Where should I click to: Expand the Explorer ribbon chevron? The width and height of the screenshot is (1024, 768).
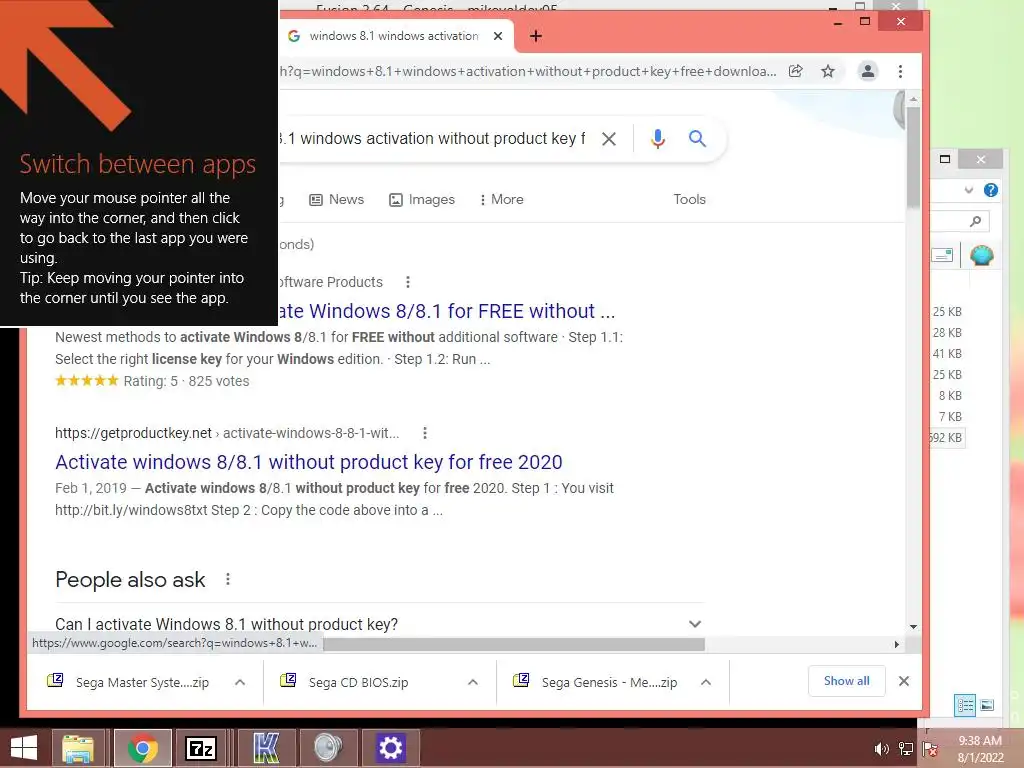[969, 190]
